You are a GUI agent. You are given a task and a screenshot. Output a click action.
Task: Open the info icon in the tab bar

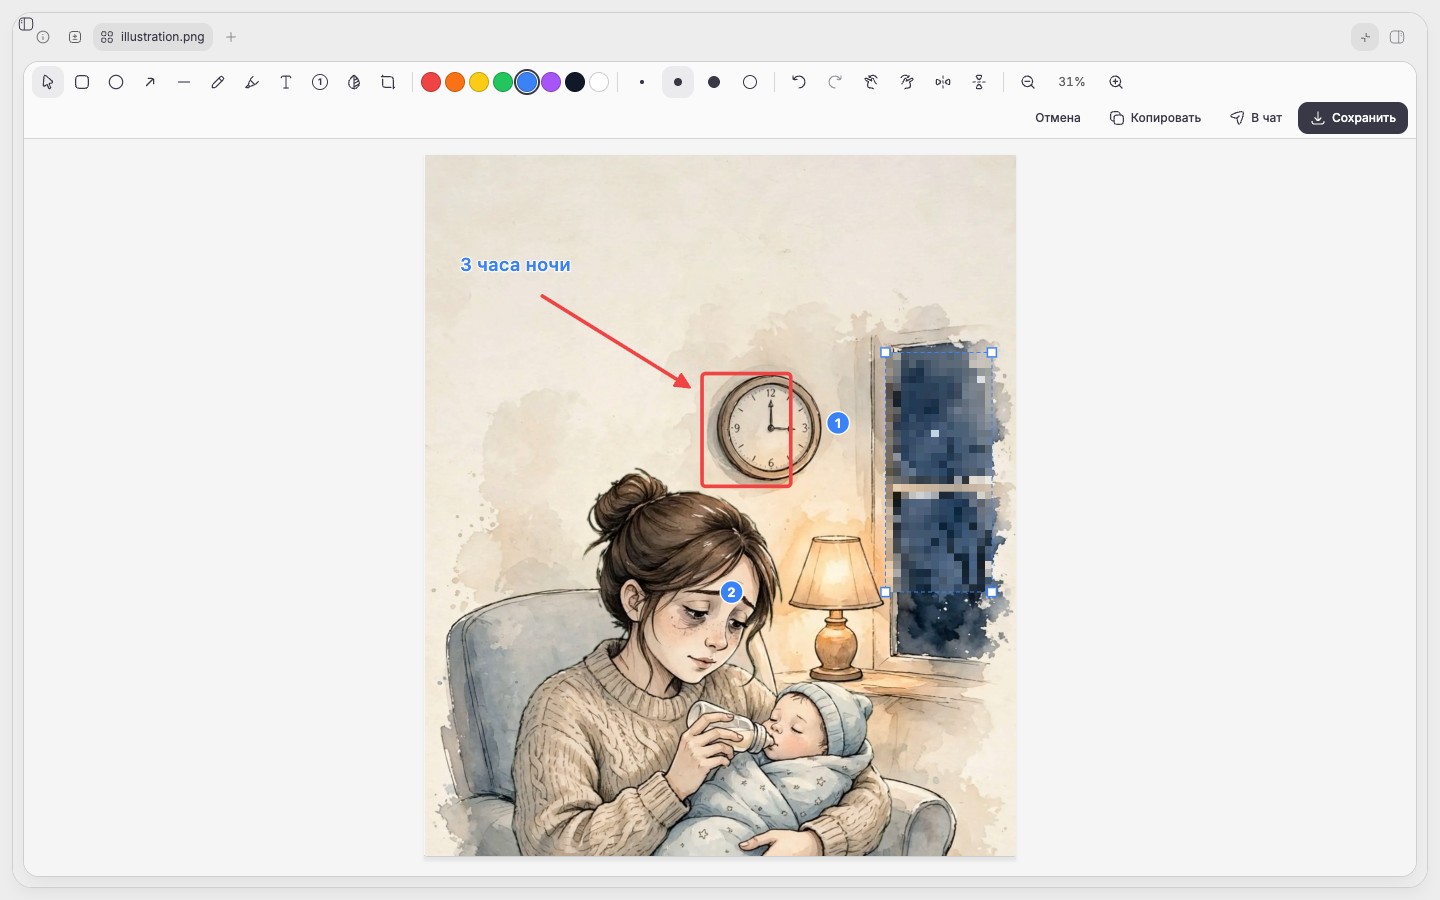(x=43, y=37)
